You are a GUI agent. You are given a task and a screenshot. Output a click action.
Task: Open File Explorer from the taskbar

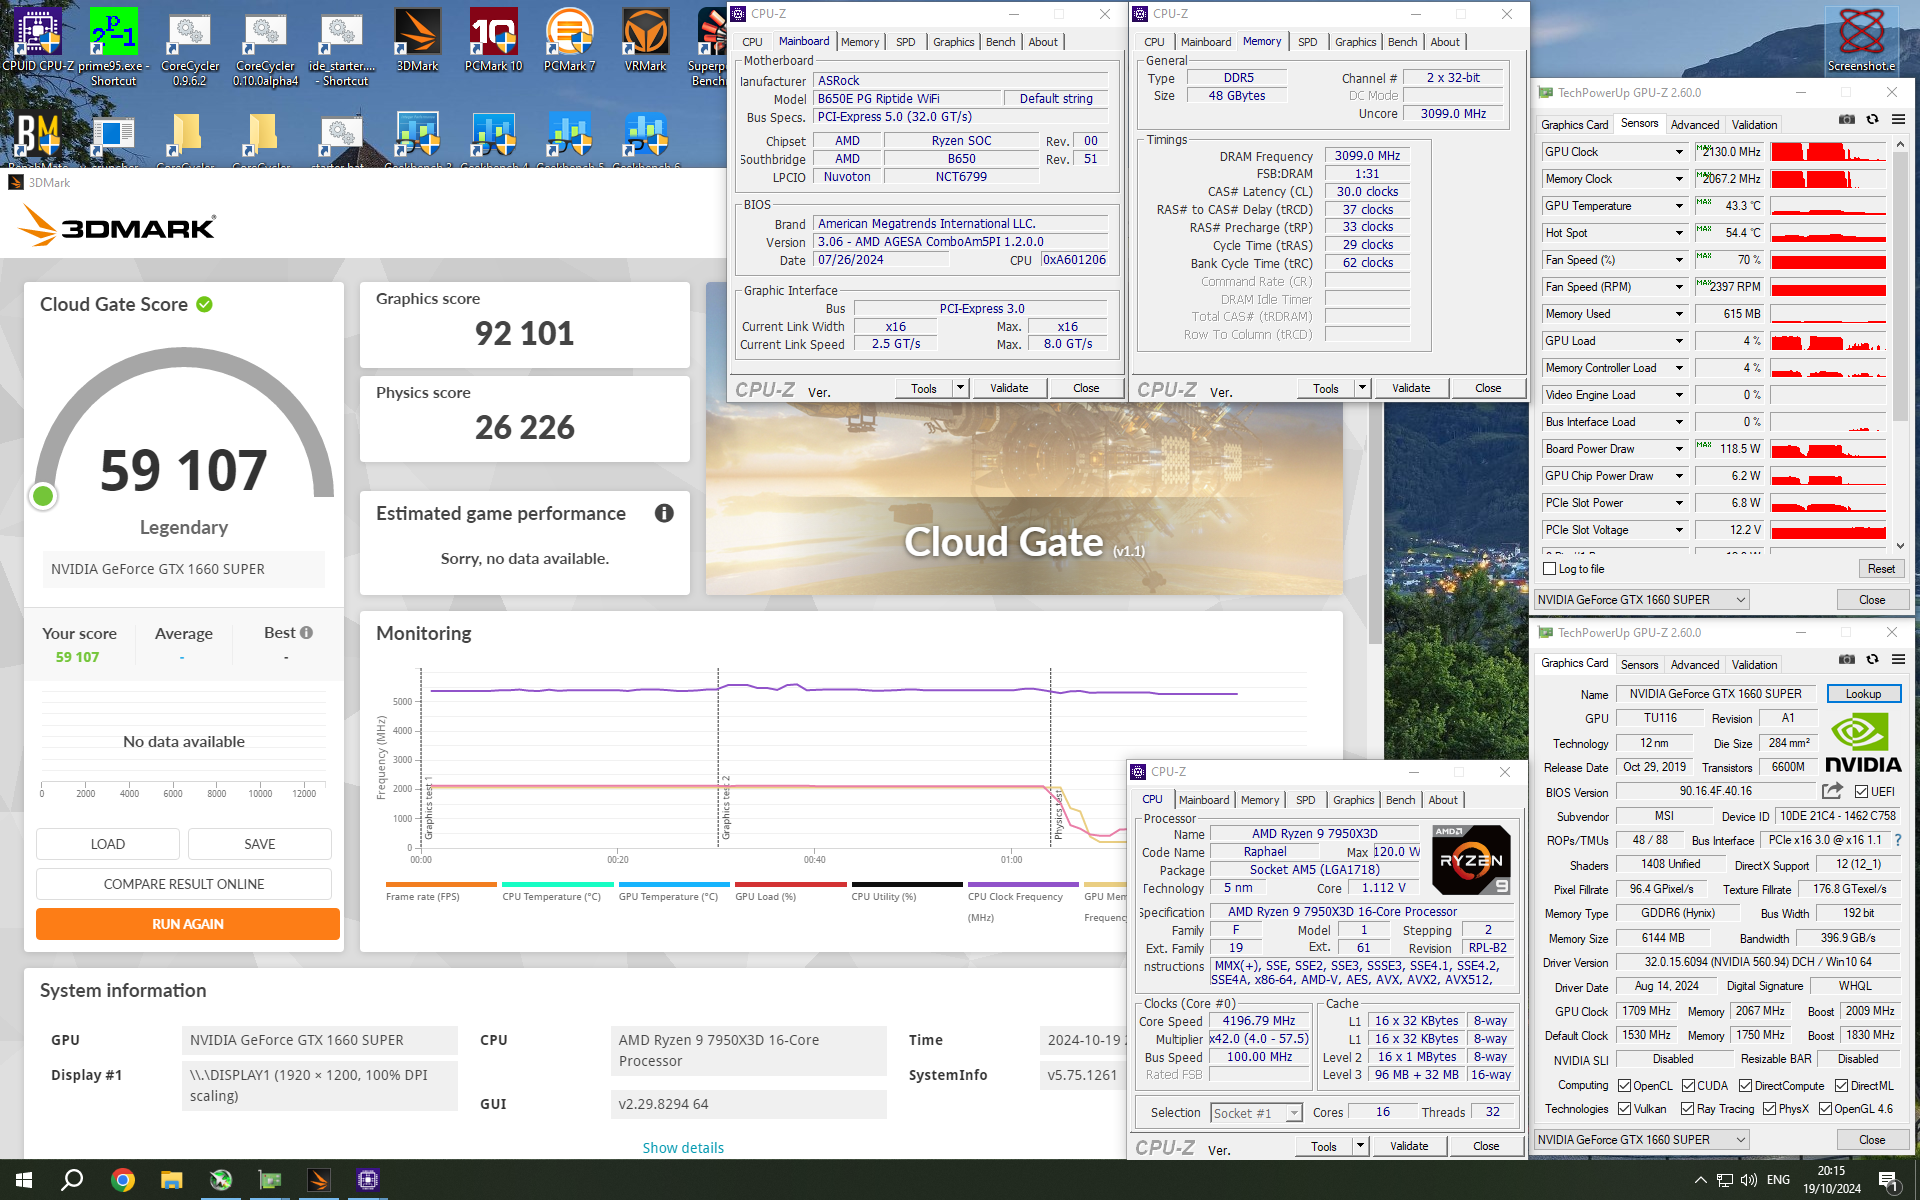click(x=171, y=1180)
